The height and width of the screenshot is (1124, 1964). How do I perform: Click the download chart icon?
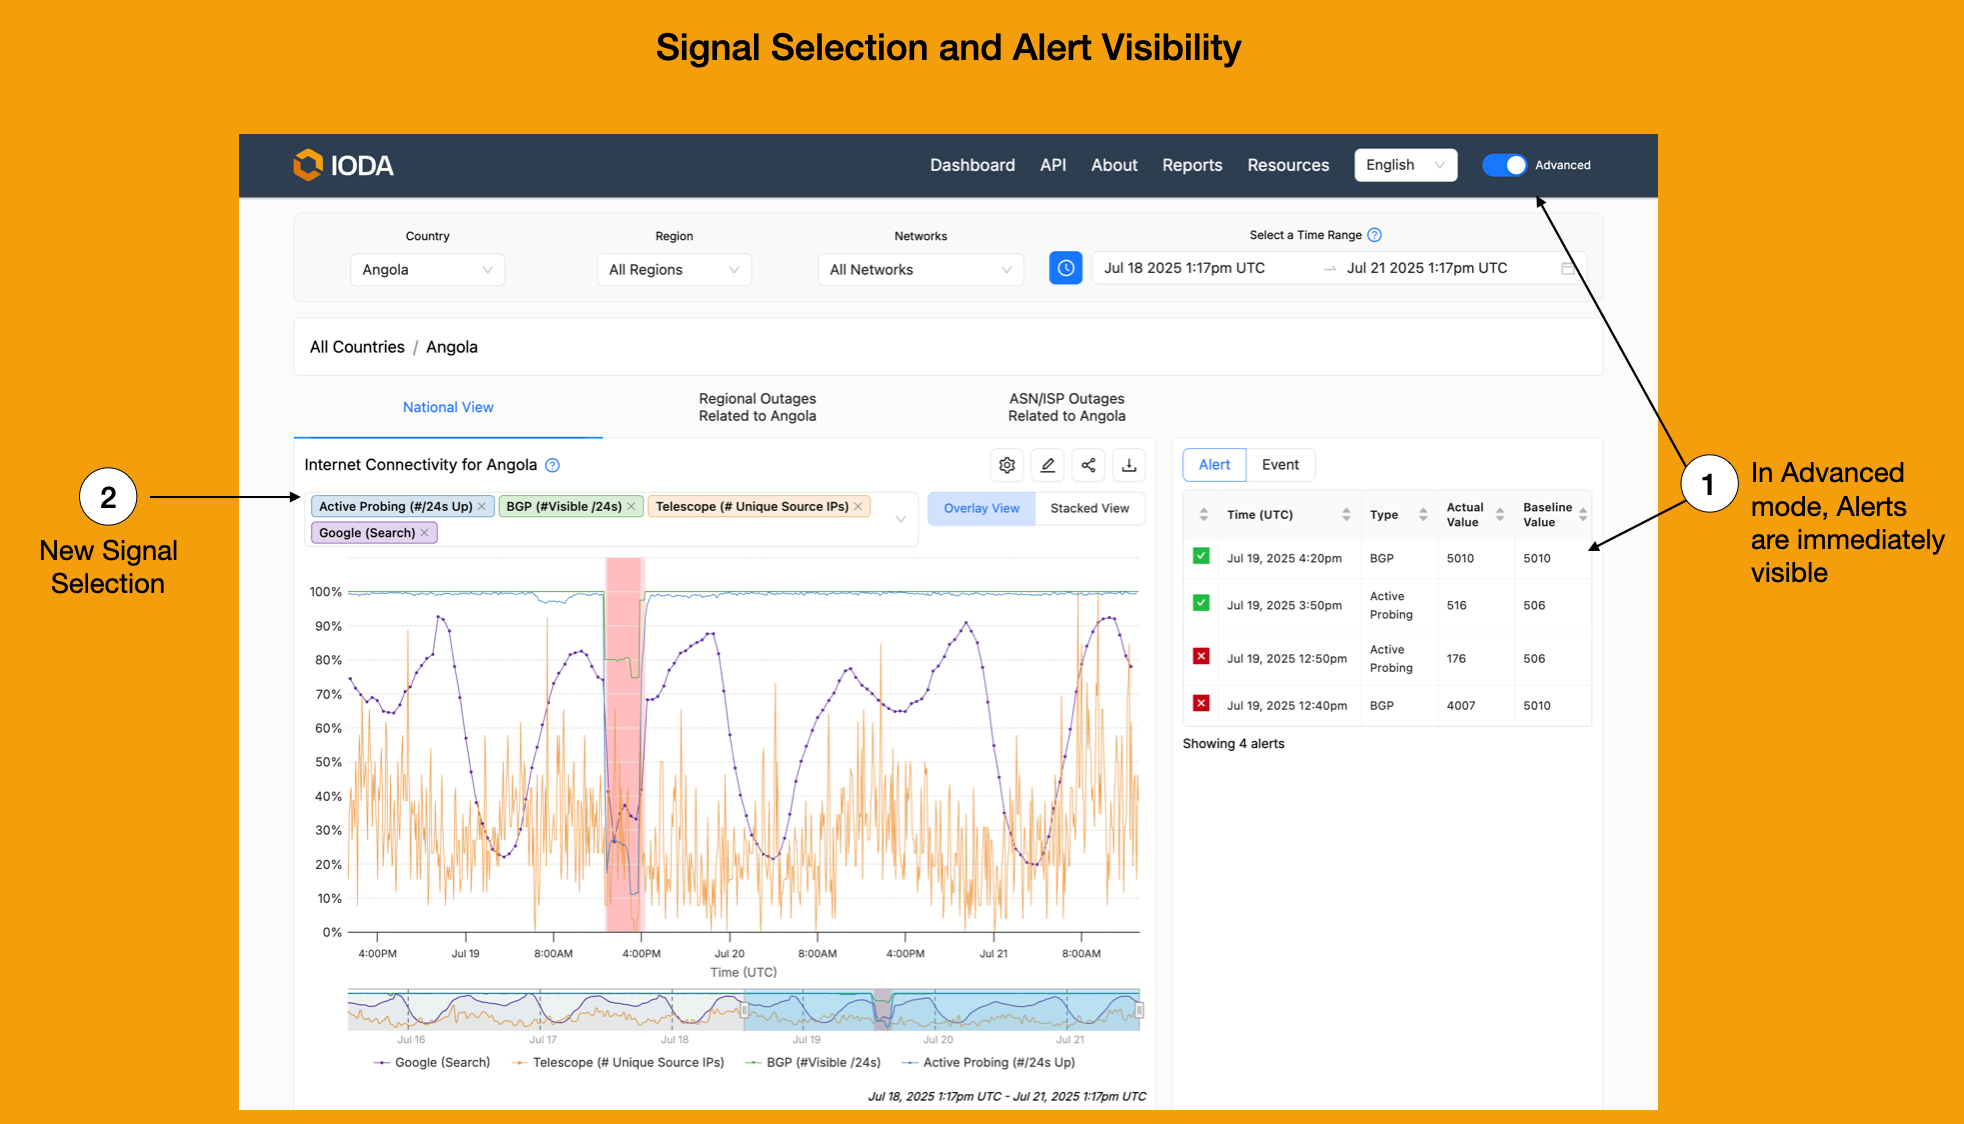pyautogui.click(x=1129, y=465)
